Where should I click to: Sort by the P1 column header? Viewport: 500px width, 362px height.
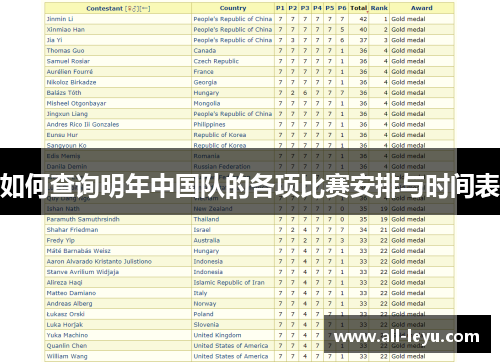tap(280, 8)
